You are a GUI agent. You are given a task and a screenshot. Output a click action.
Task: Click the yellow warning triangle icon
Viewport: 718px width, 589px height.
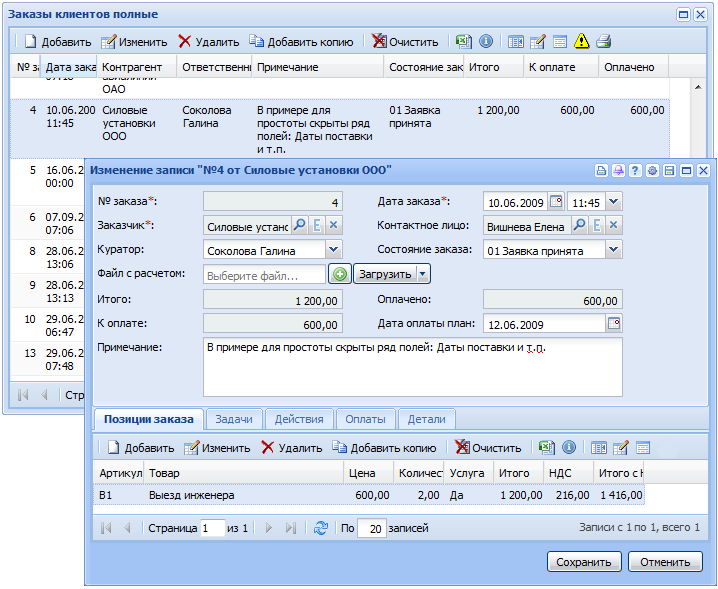[x=582, y=41]
